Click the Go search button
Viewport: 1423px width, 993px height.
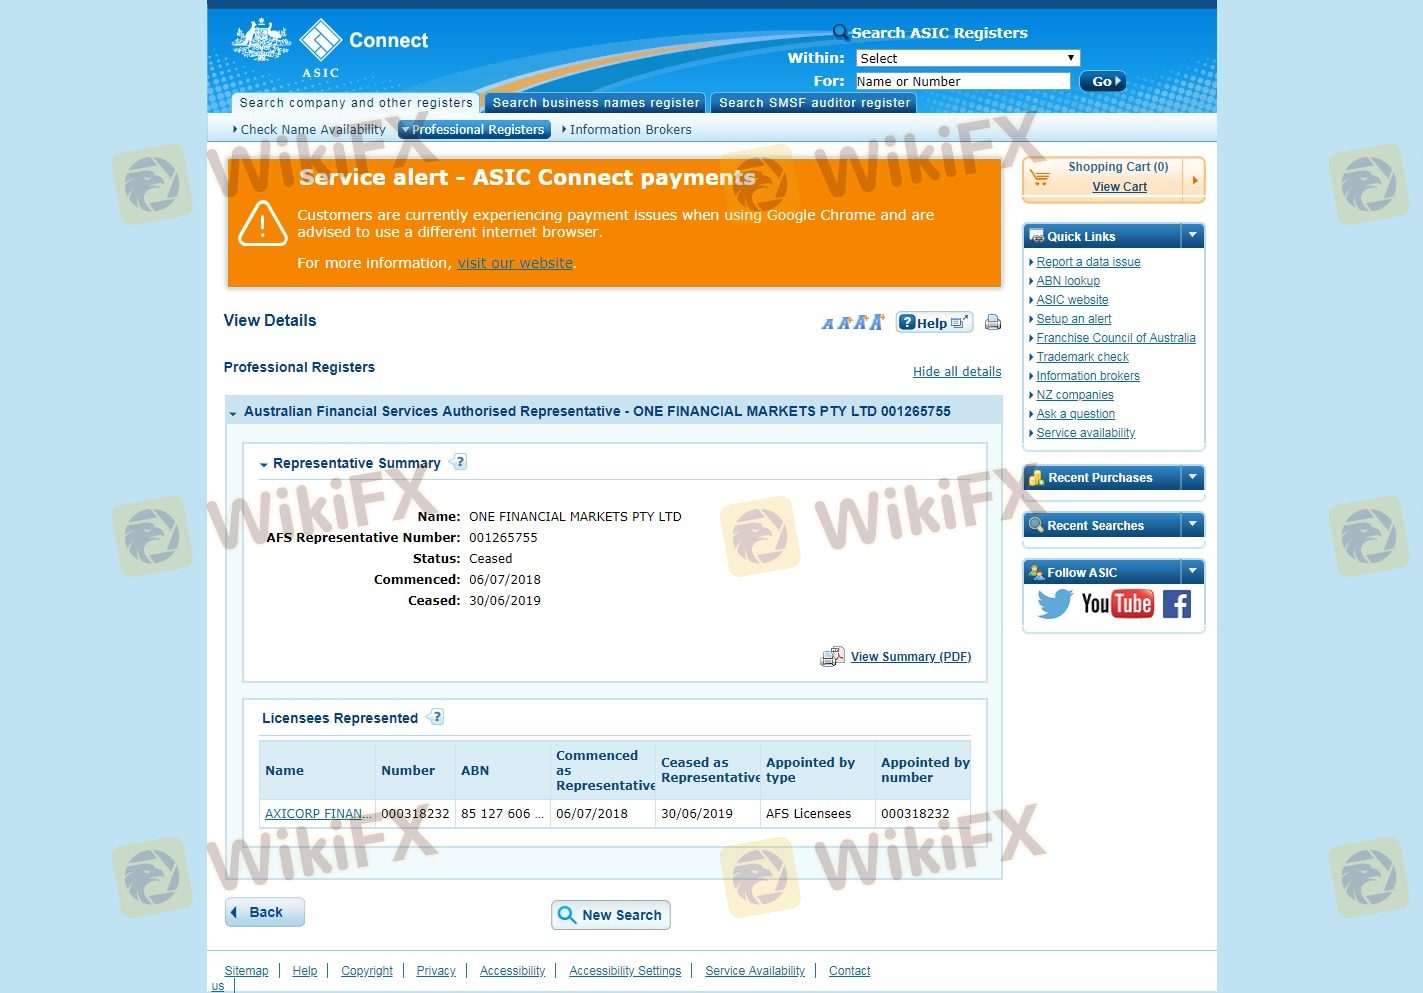[1103, 81]
